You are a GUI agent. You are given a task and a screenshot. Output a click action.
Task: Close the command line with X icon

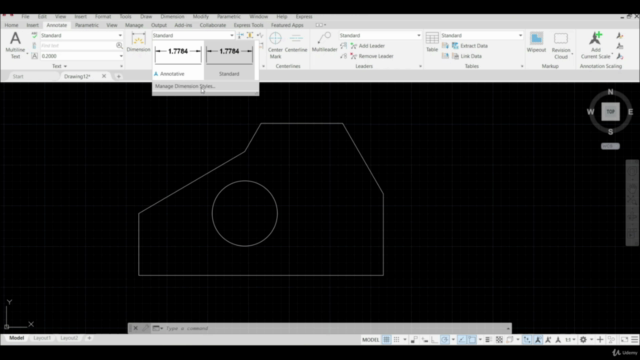tap(136, 328)
